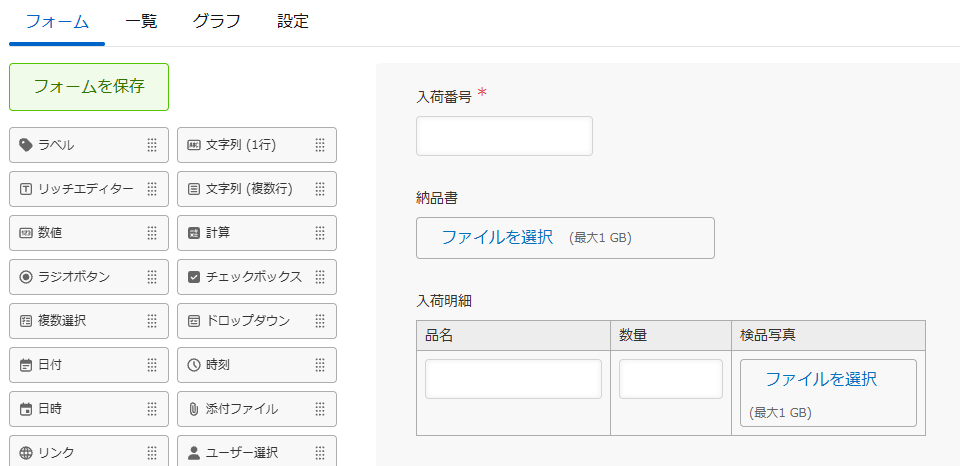Click drag handle of 複数選択
Image resolution: width=960 pixels, height=466 pixels.
coord(152,321)
